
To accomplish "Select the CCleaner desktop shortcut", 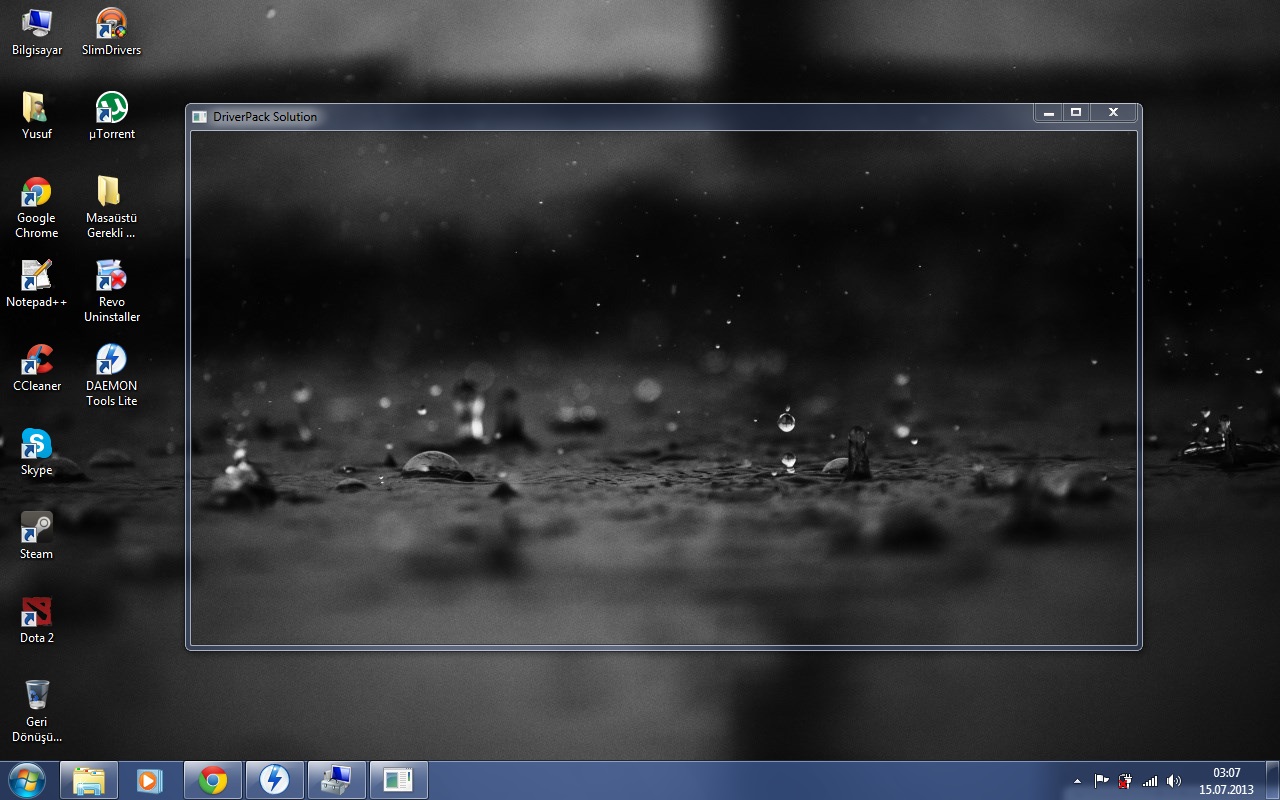I will tap(37, 368).
